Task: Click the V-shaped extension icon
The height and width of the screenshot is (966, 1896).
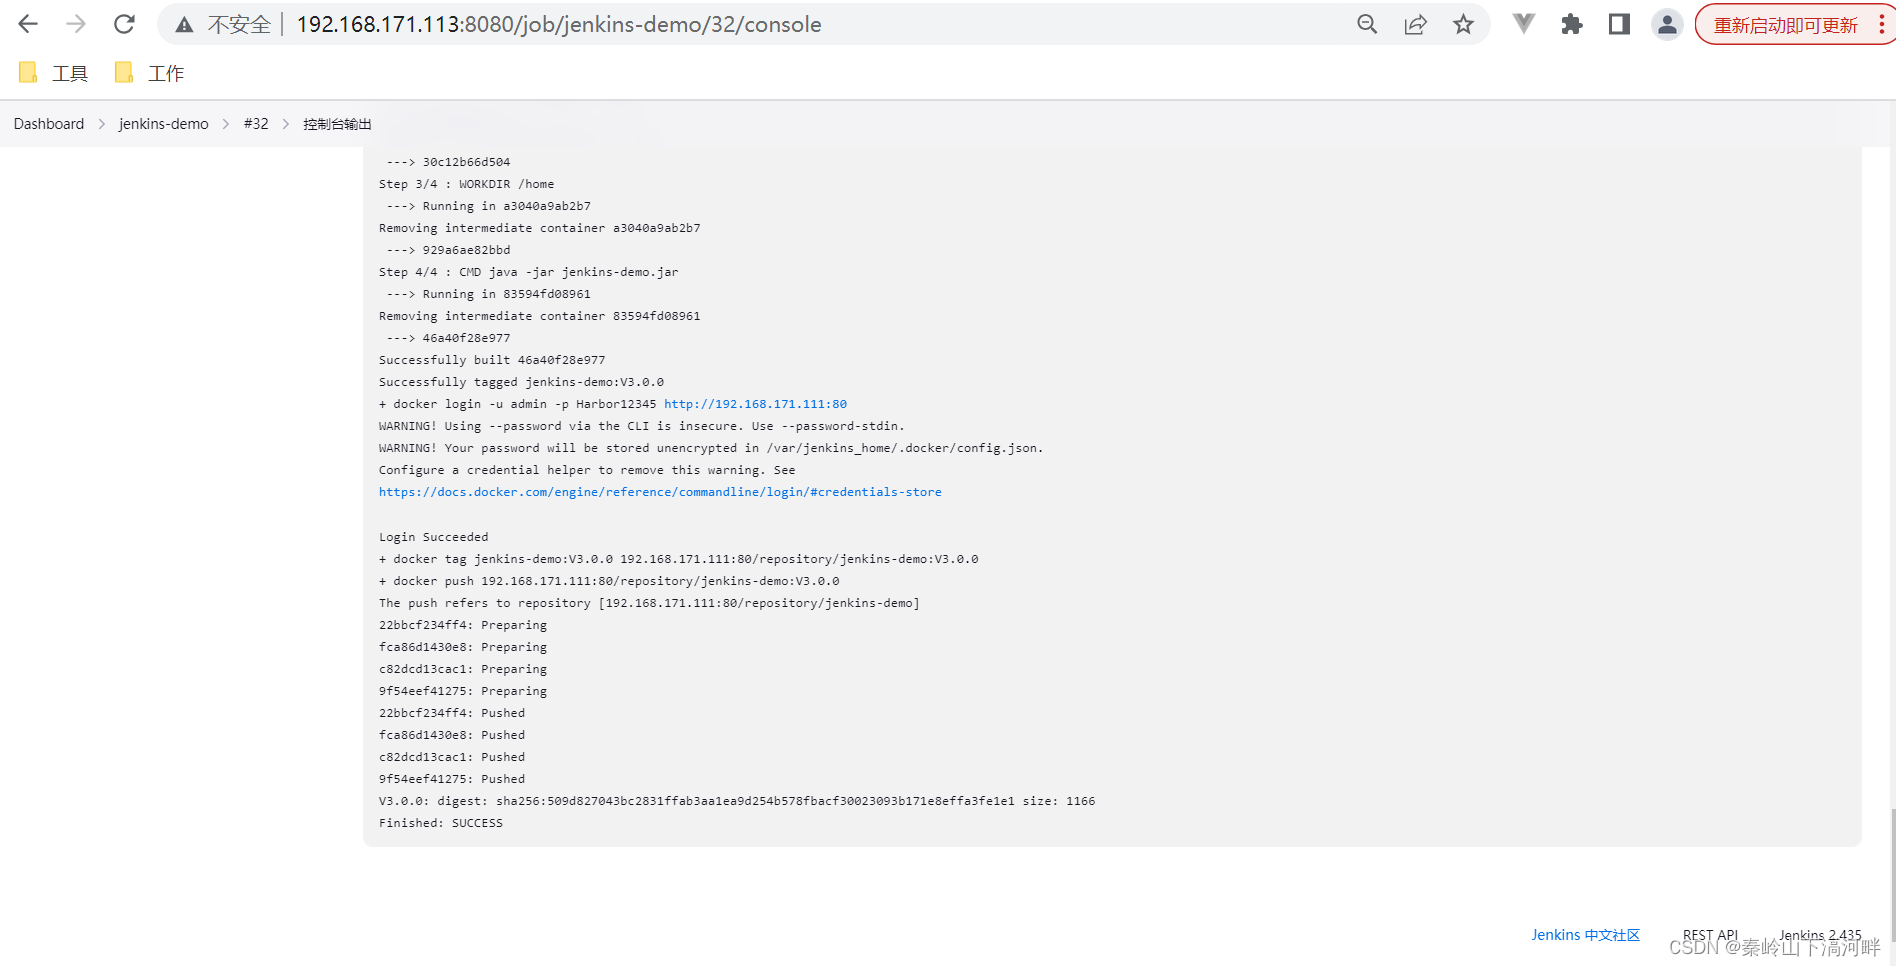Action: 1522,24
